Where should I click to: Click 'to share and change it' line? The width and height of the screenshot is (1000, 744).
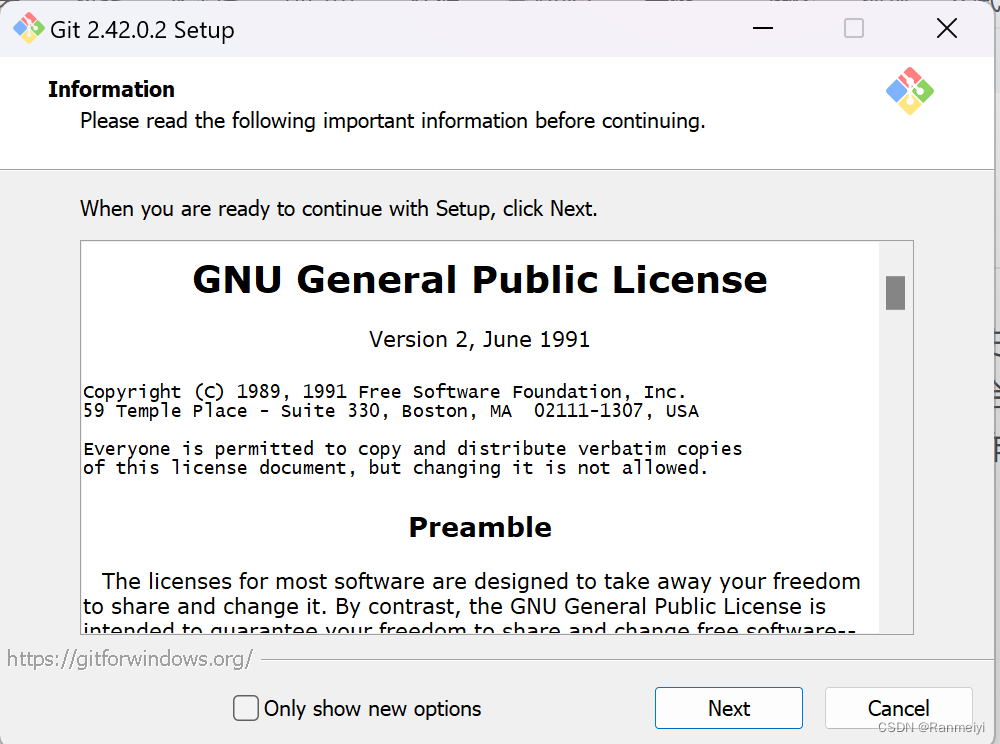454,606
